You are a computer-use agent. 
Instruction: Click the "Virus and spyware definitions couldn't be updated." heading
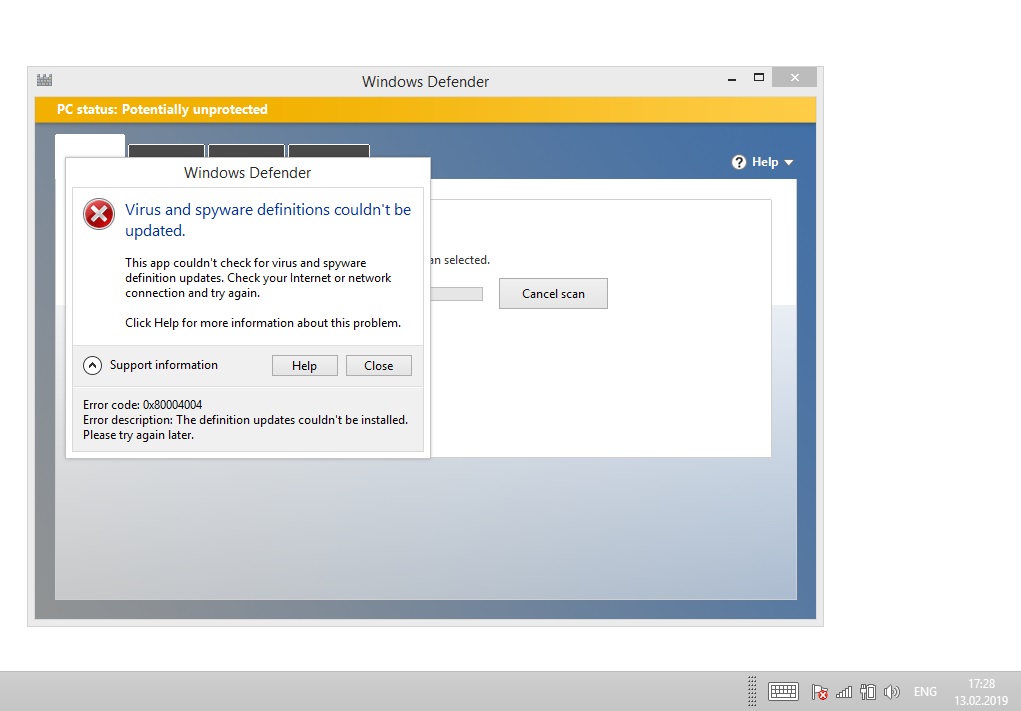pos(268,220)
